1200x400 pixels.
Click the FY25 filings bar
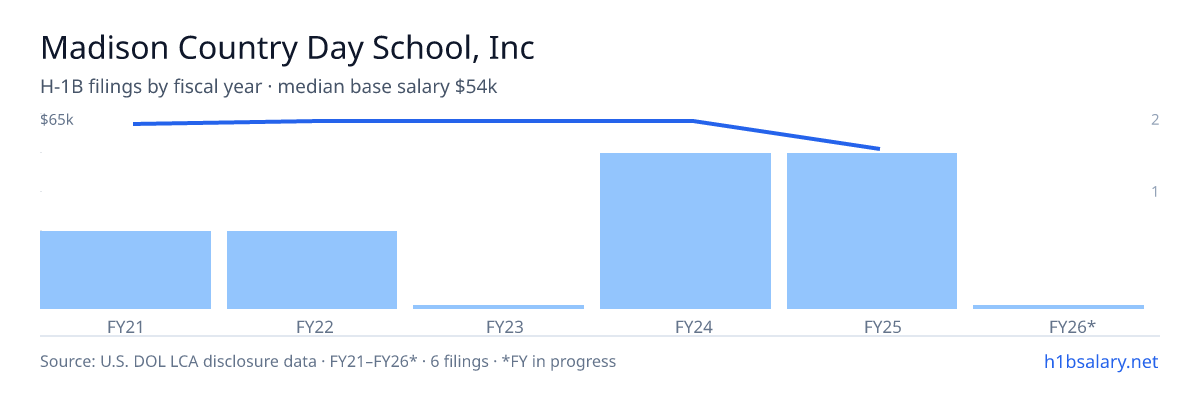(x=872, y=231)
